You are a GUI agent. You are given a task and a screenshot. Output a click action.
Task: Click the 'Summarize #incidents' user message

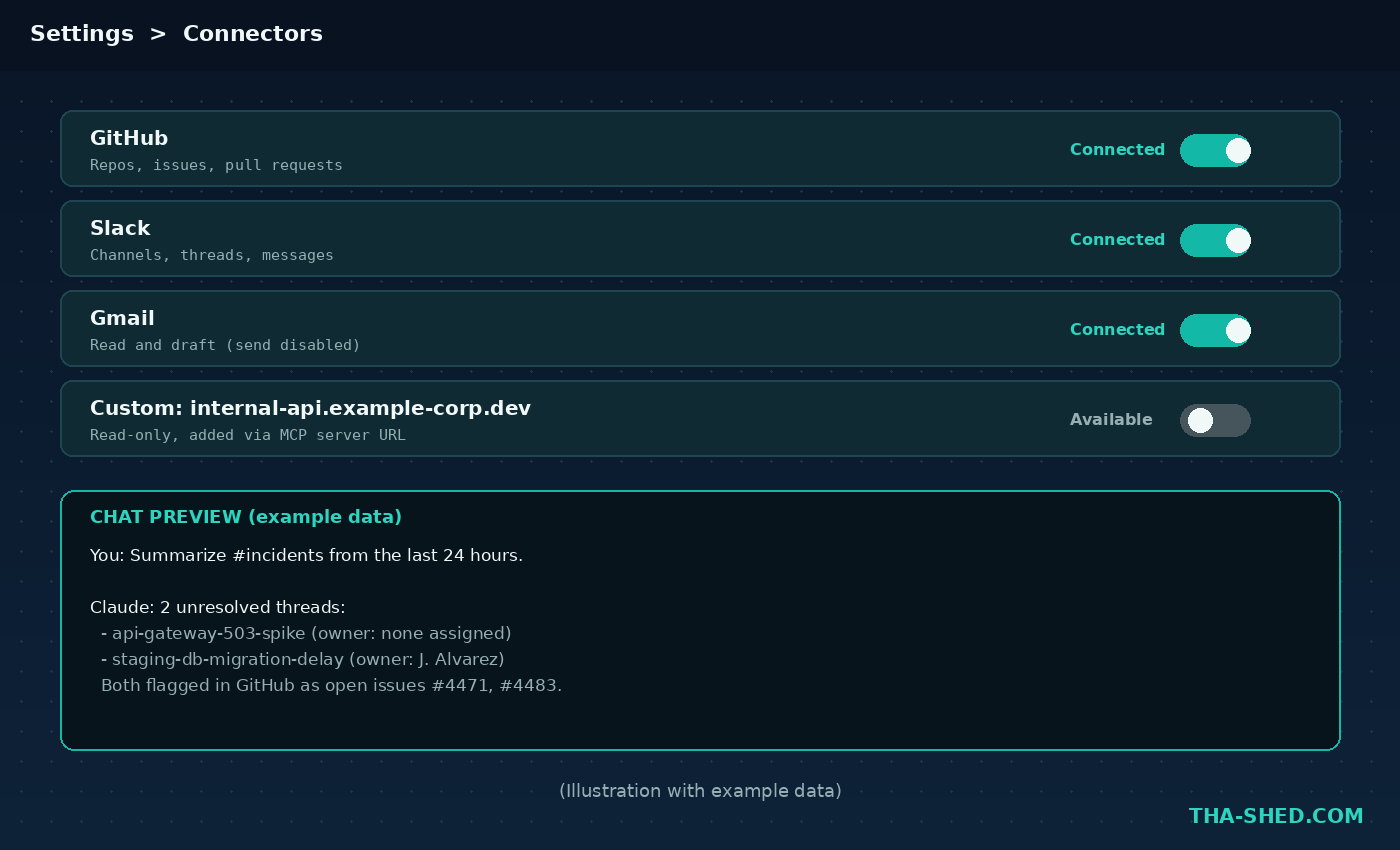(x=306, y=555)
